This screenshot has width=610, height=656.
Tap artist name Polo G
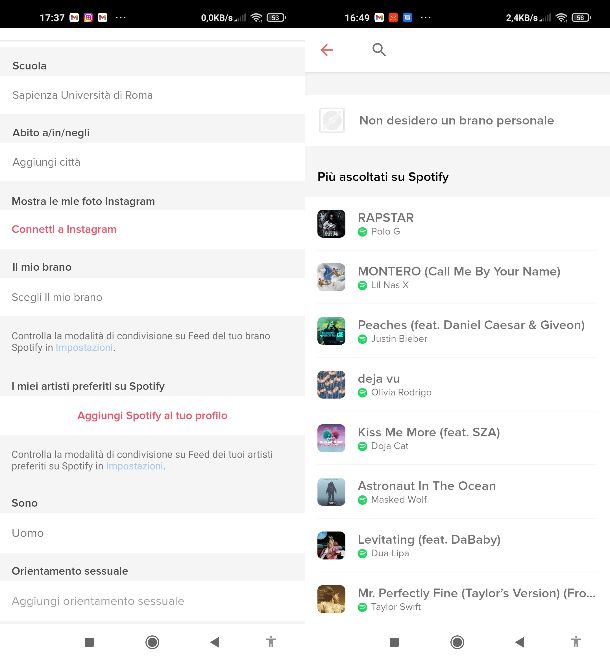click(385, 231)
